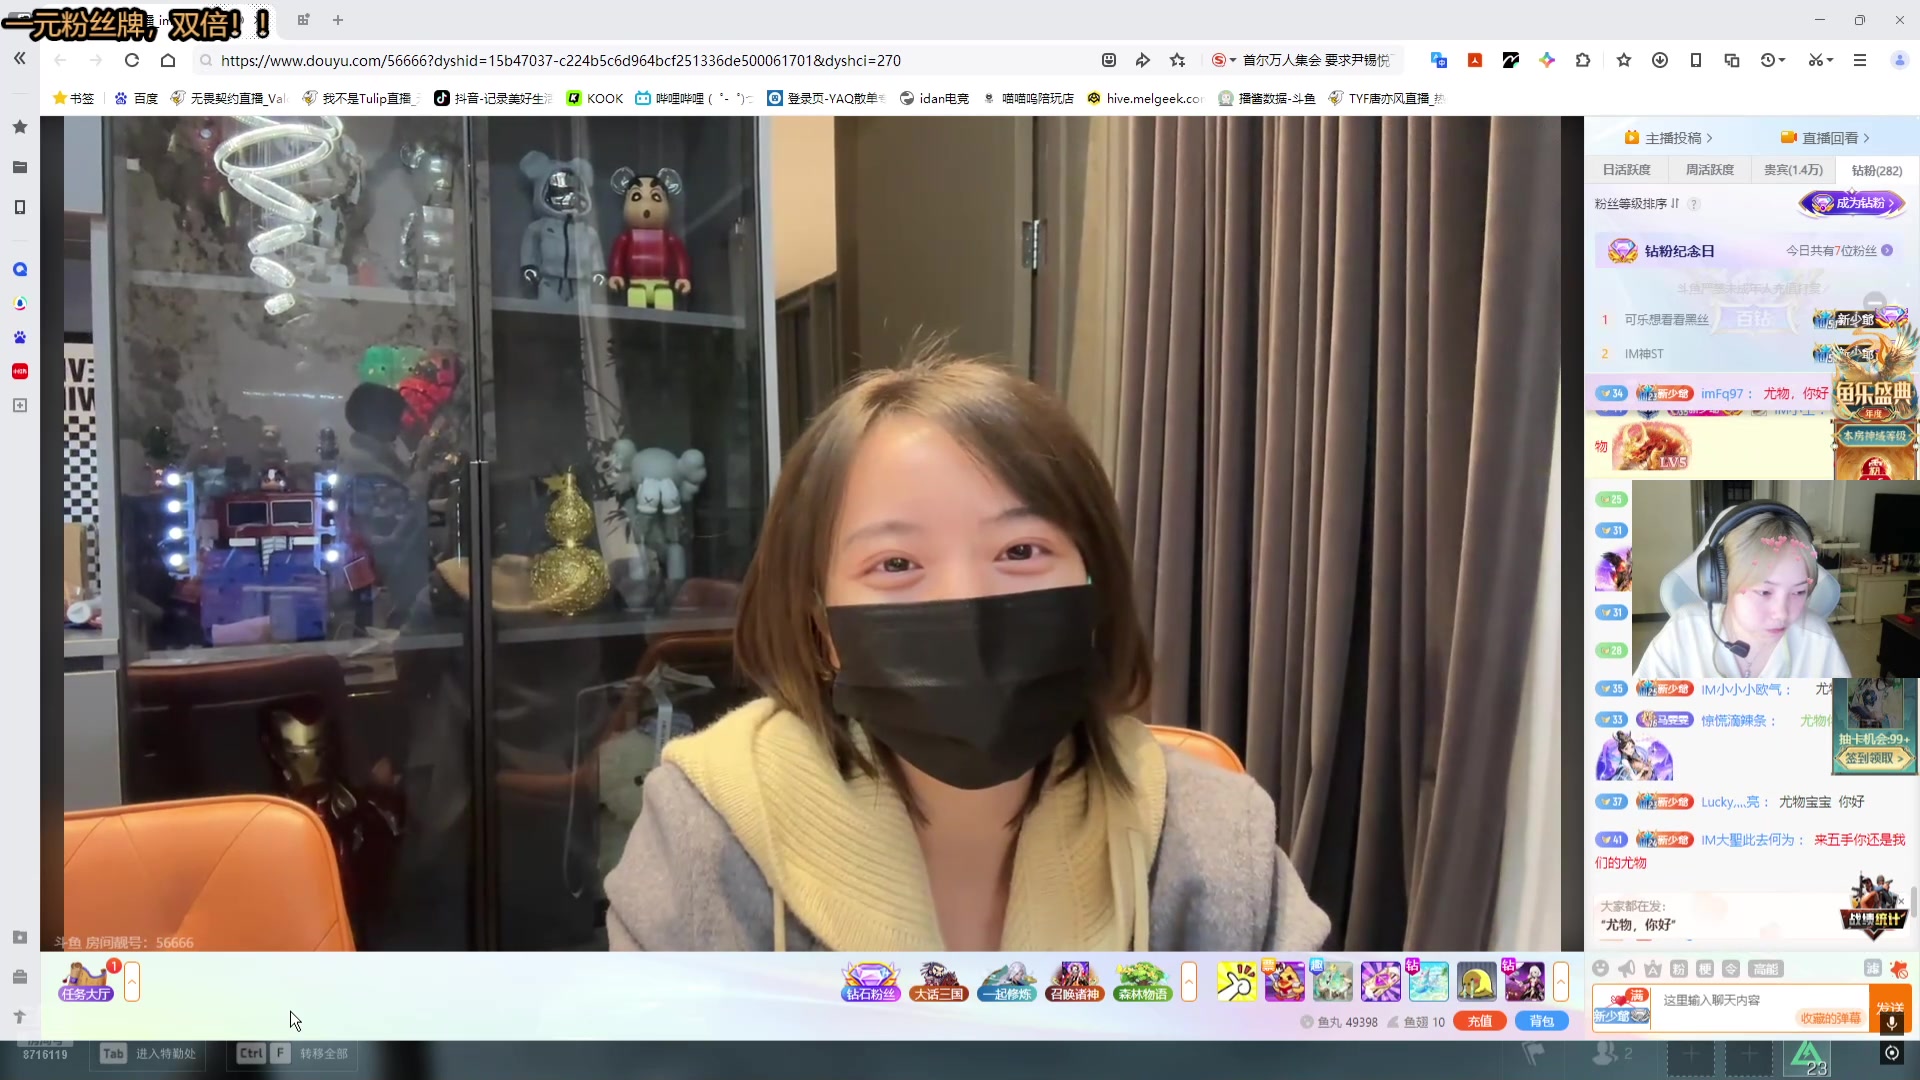This screenshot has height=1080, width=1920.
Task: Send the thumbs-up clap gift
Action: (x=1236, y=981)
